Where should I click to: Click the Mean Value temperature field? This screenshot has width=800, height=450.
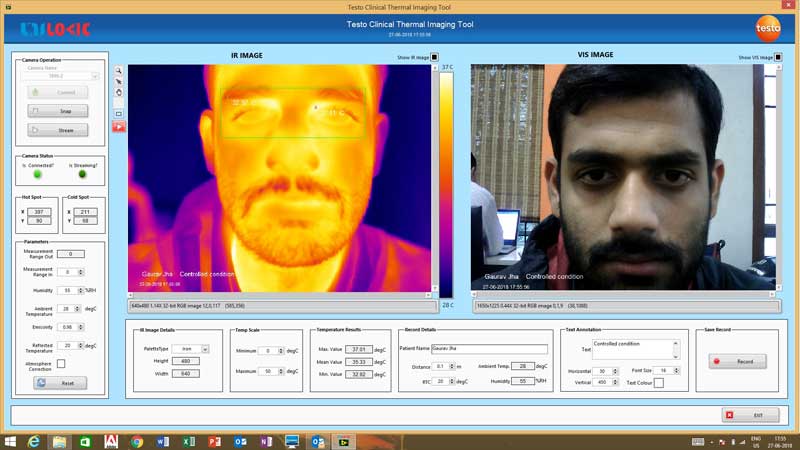point(359,362)
